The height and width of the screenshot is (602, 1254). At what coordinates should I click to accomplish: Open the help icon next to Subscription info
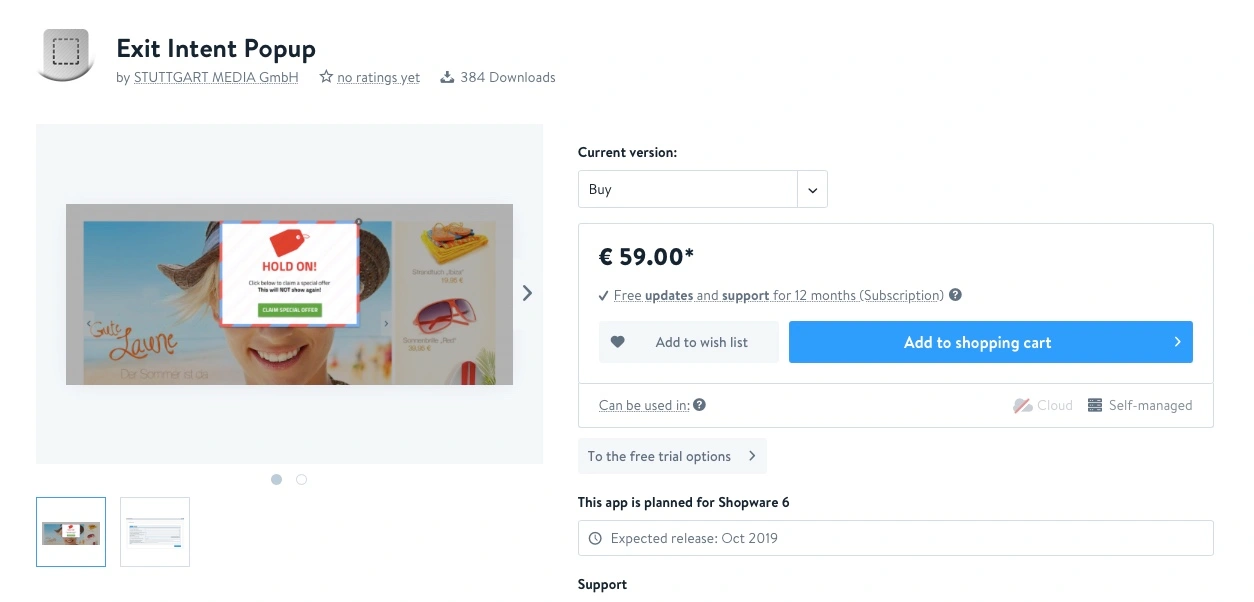(x=955, y=295)
